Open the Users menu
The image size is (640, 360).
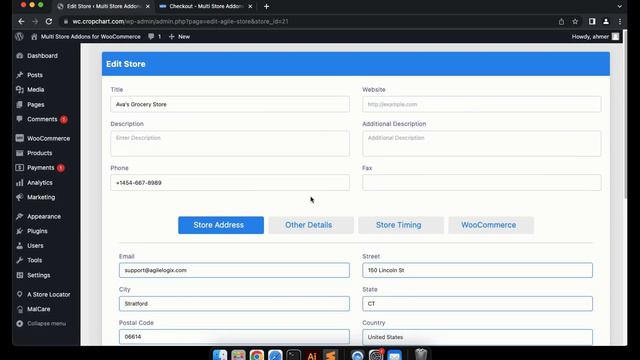pyautogui.click(x=35, y=246)
